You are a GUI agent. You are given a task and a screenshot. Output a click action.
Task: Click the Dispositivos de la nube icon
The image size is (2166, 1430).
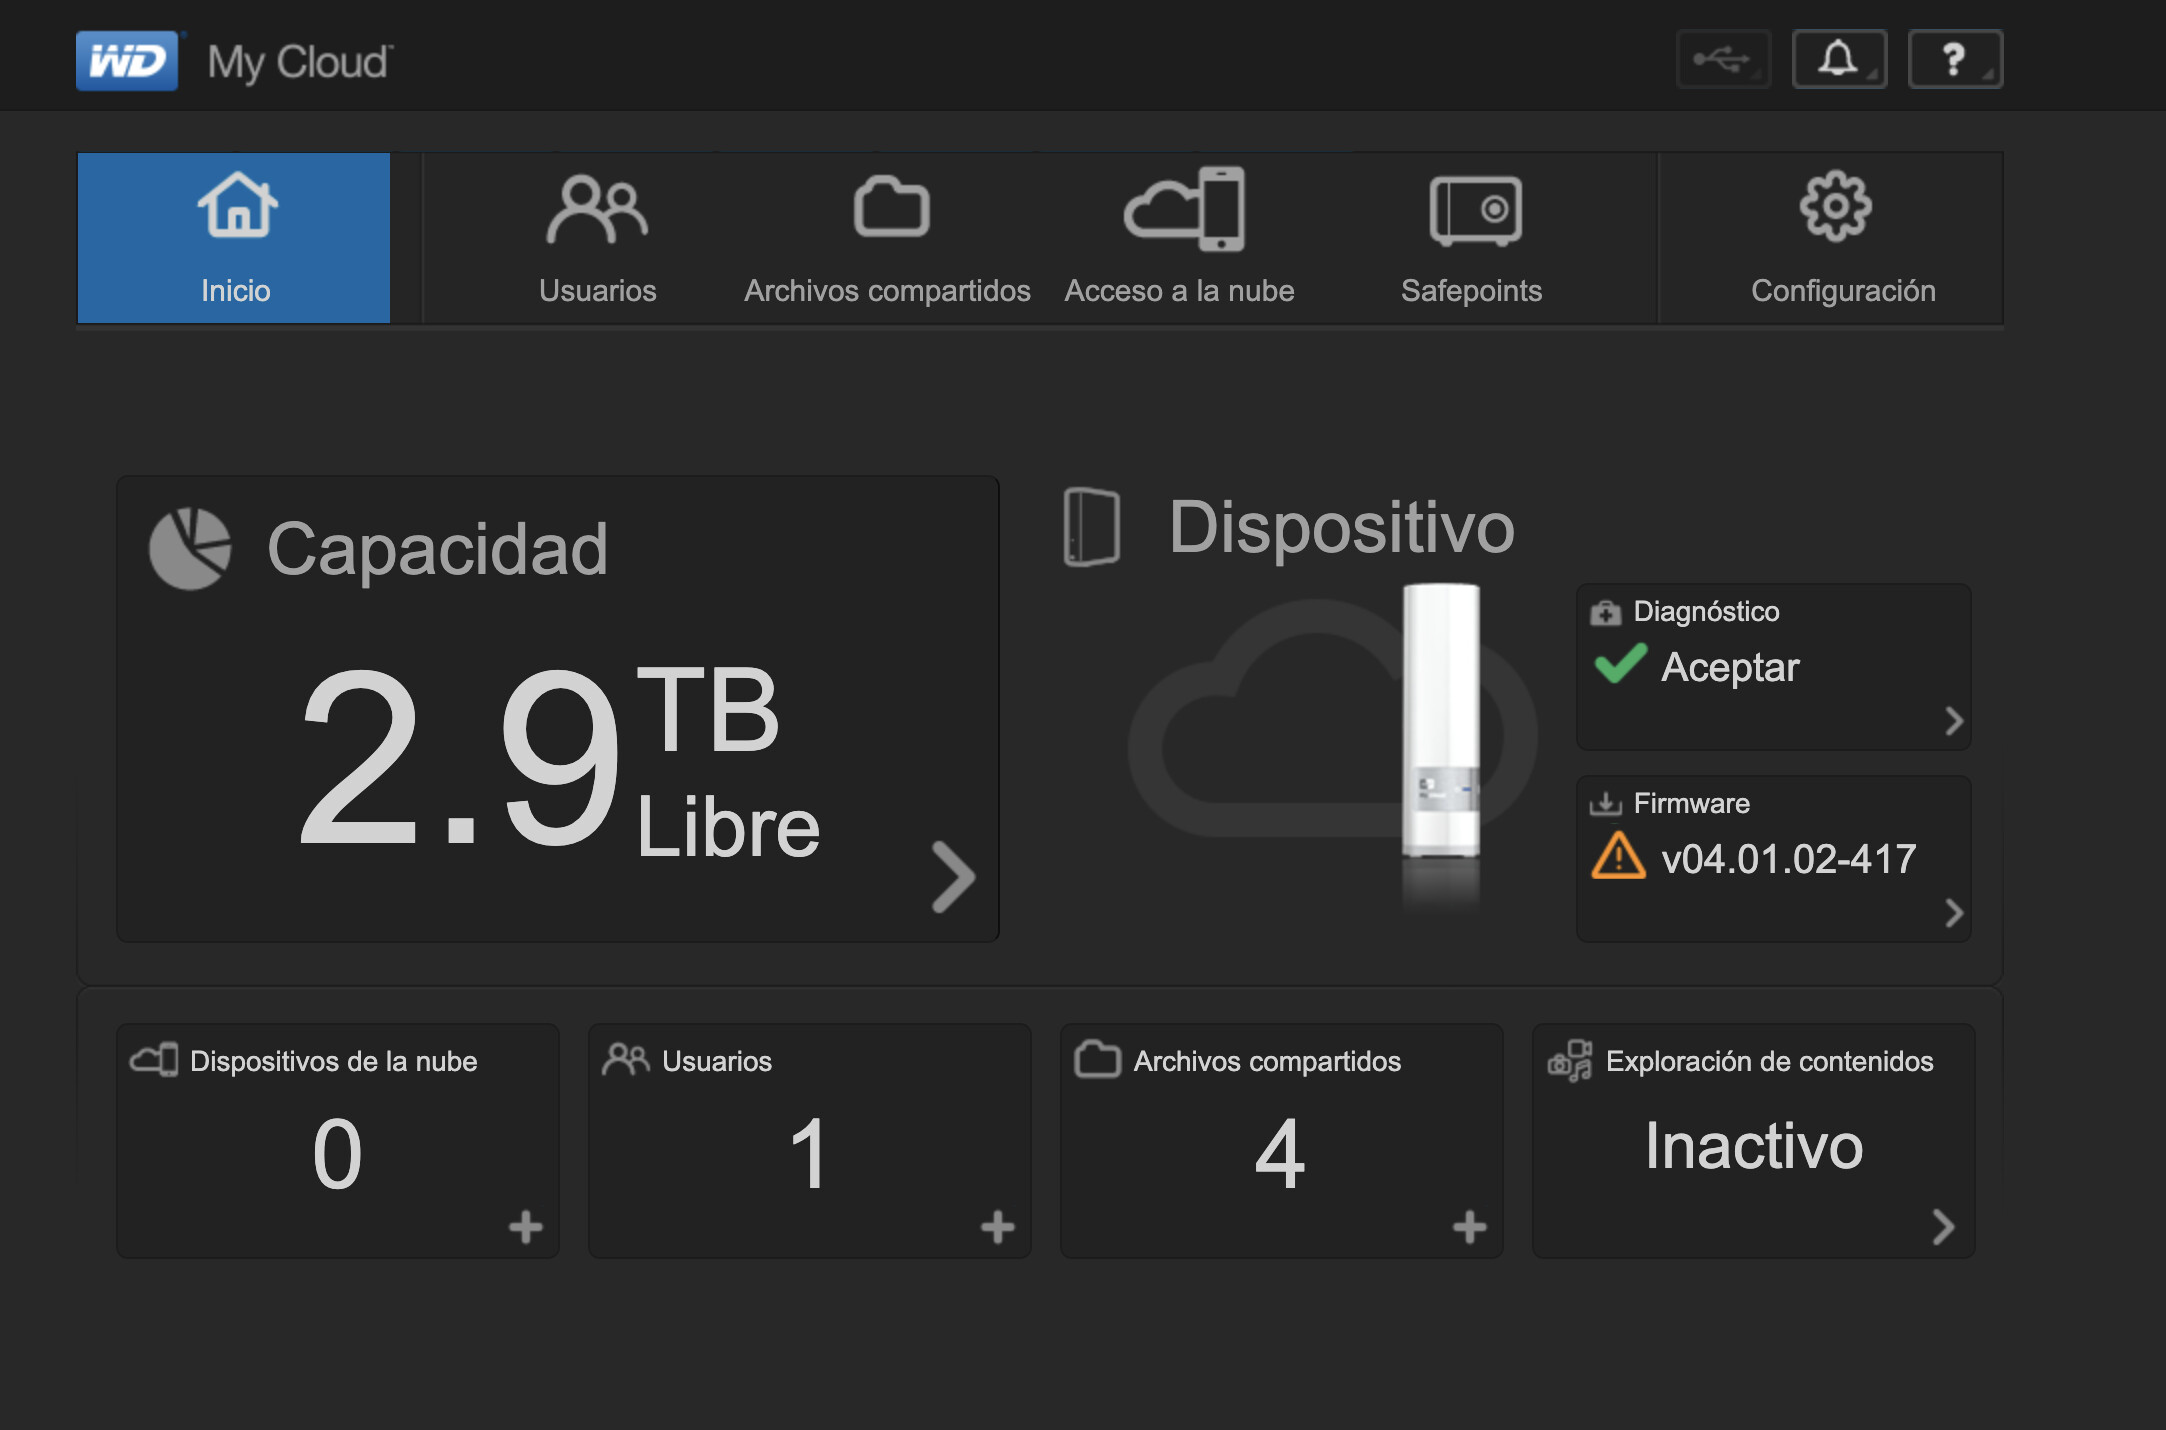click(x=155, y=1060)
